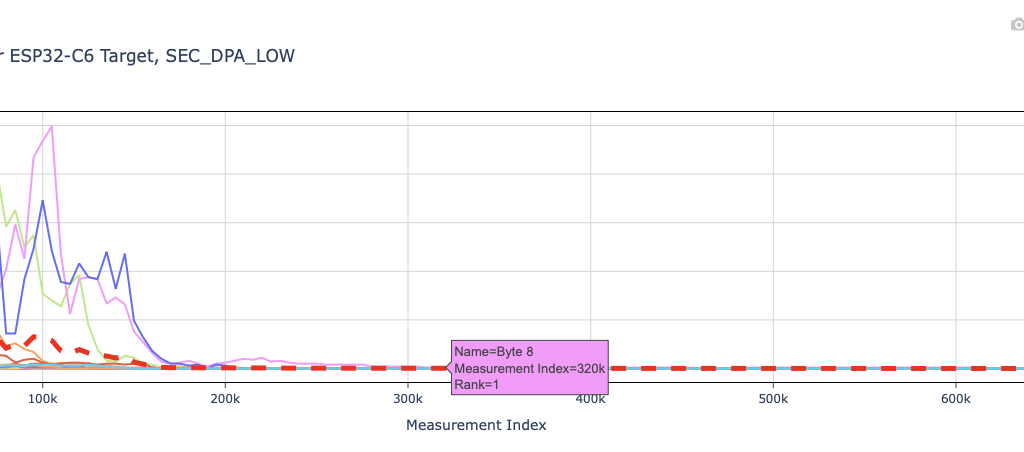Click the Measurement Index axis title
The image size is (1024, 452).
(x=476, y=425)
